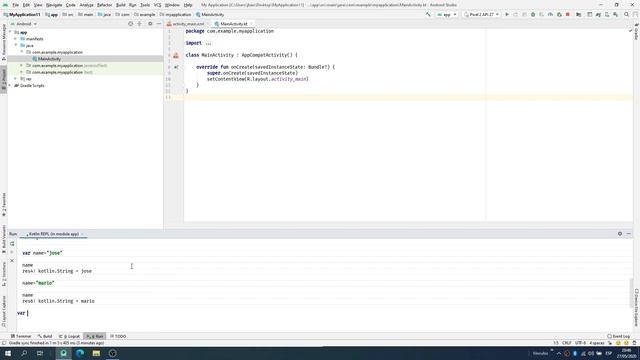The image size is (640, 360).
Task: Click the red Stop button
Action: pyautogui.click(x=567, y=14)
